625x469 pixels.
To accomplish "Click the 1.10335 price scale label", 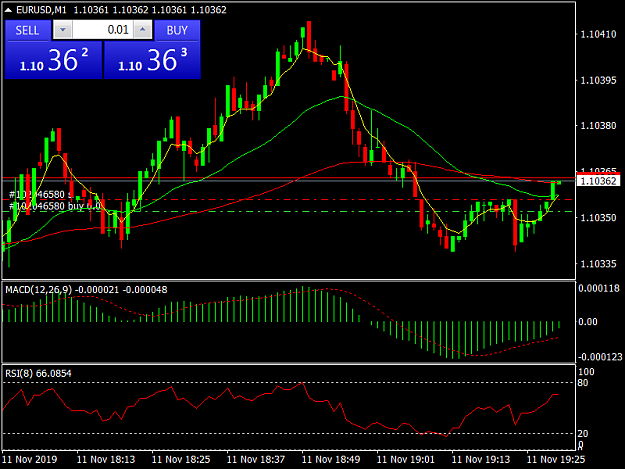I will click(x=598, y=264).
